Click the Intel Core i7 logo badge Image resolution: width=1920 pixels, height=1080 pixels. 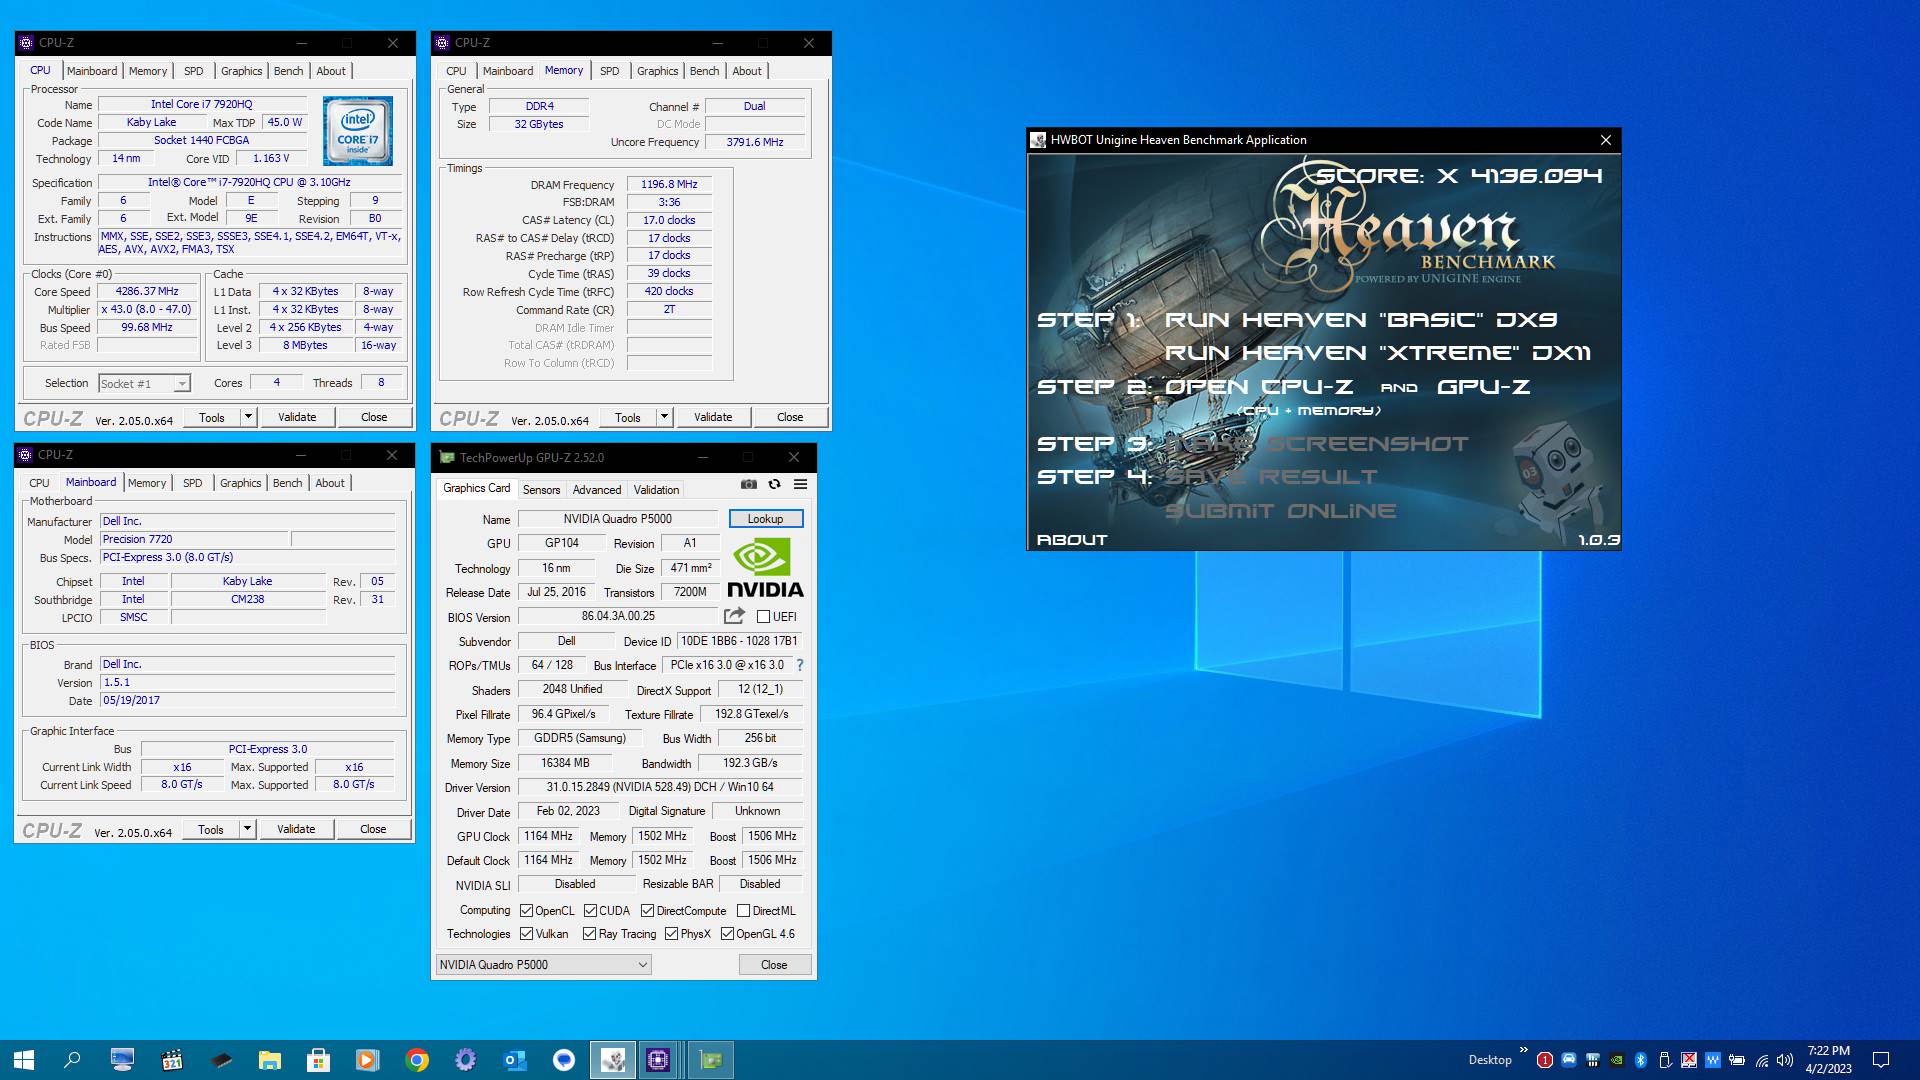coord(358,131)
